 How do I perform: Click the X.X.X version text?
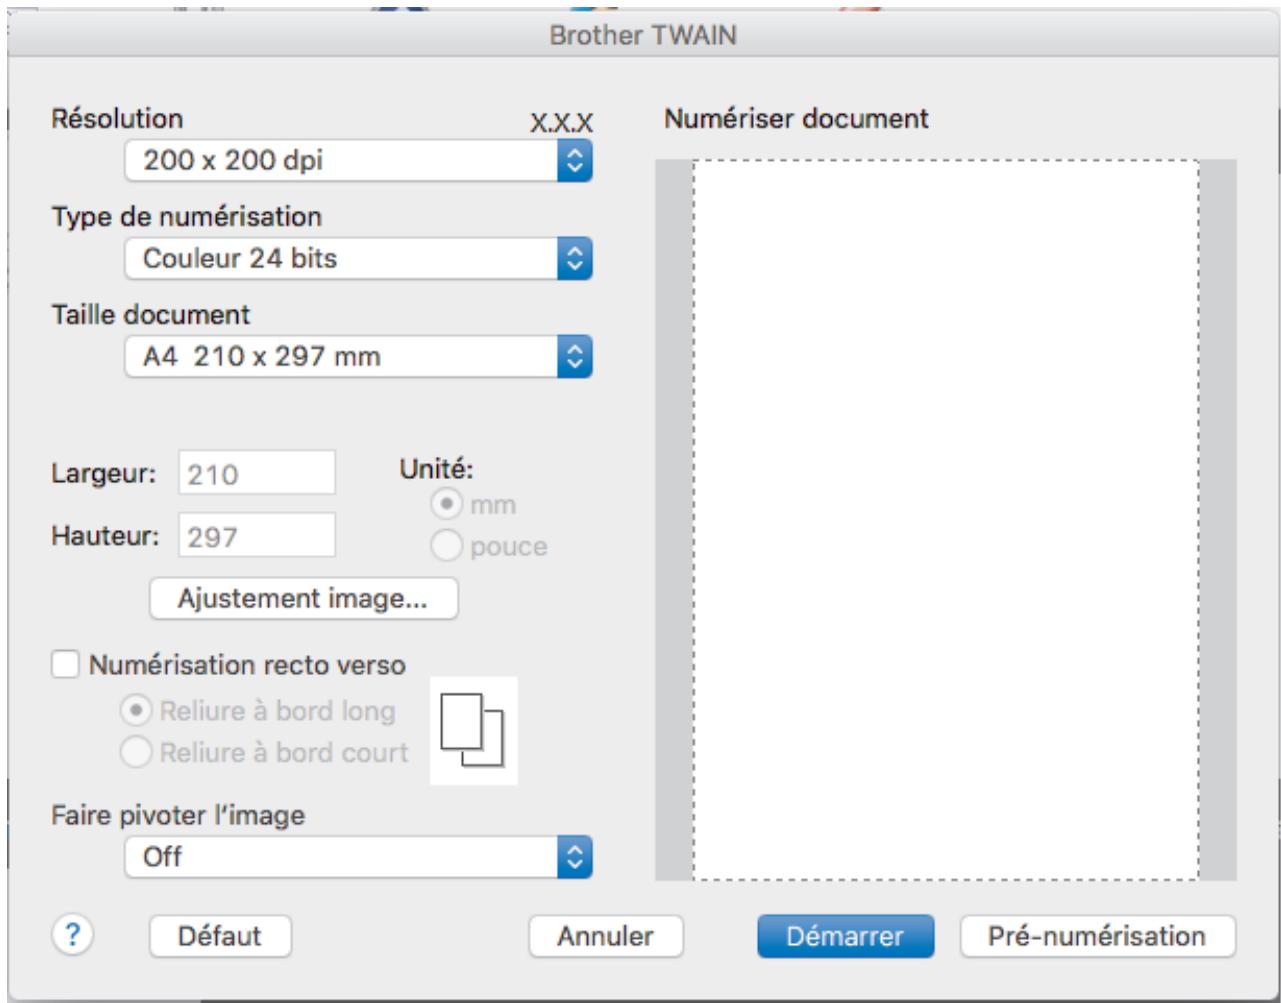click(562, 122)
